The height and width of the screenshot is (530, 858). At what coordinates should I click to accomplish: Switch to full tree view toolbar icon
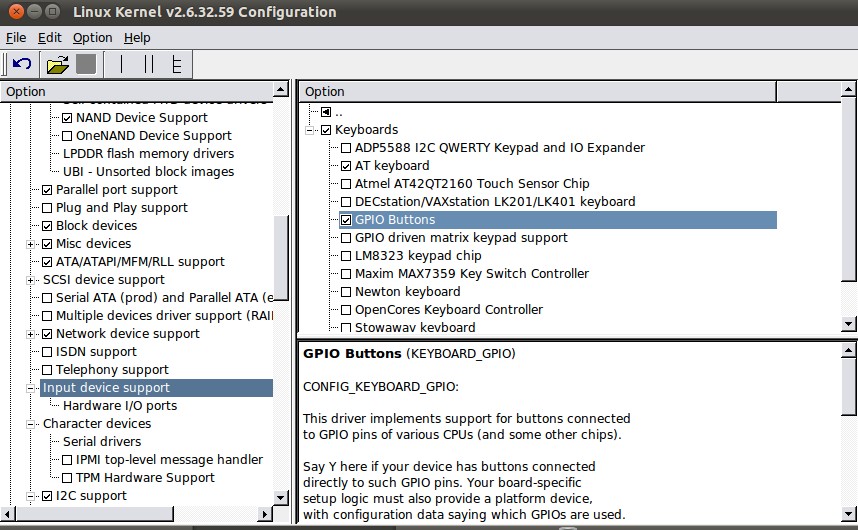[176, 64]
